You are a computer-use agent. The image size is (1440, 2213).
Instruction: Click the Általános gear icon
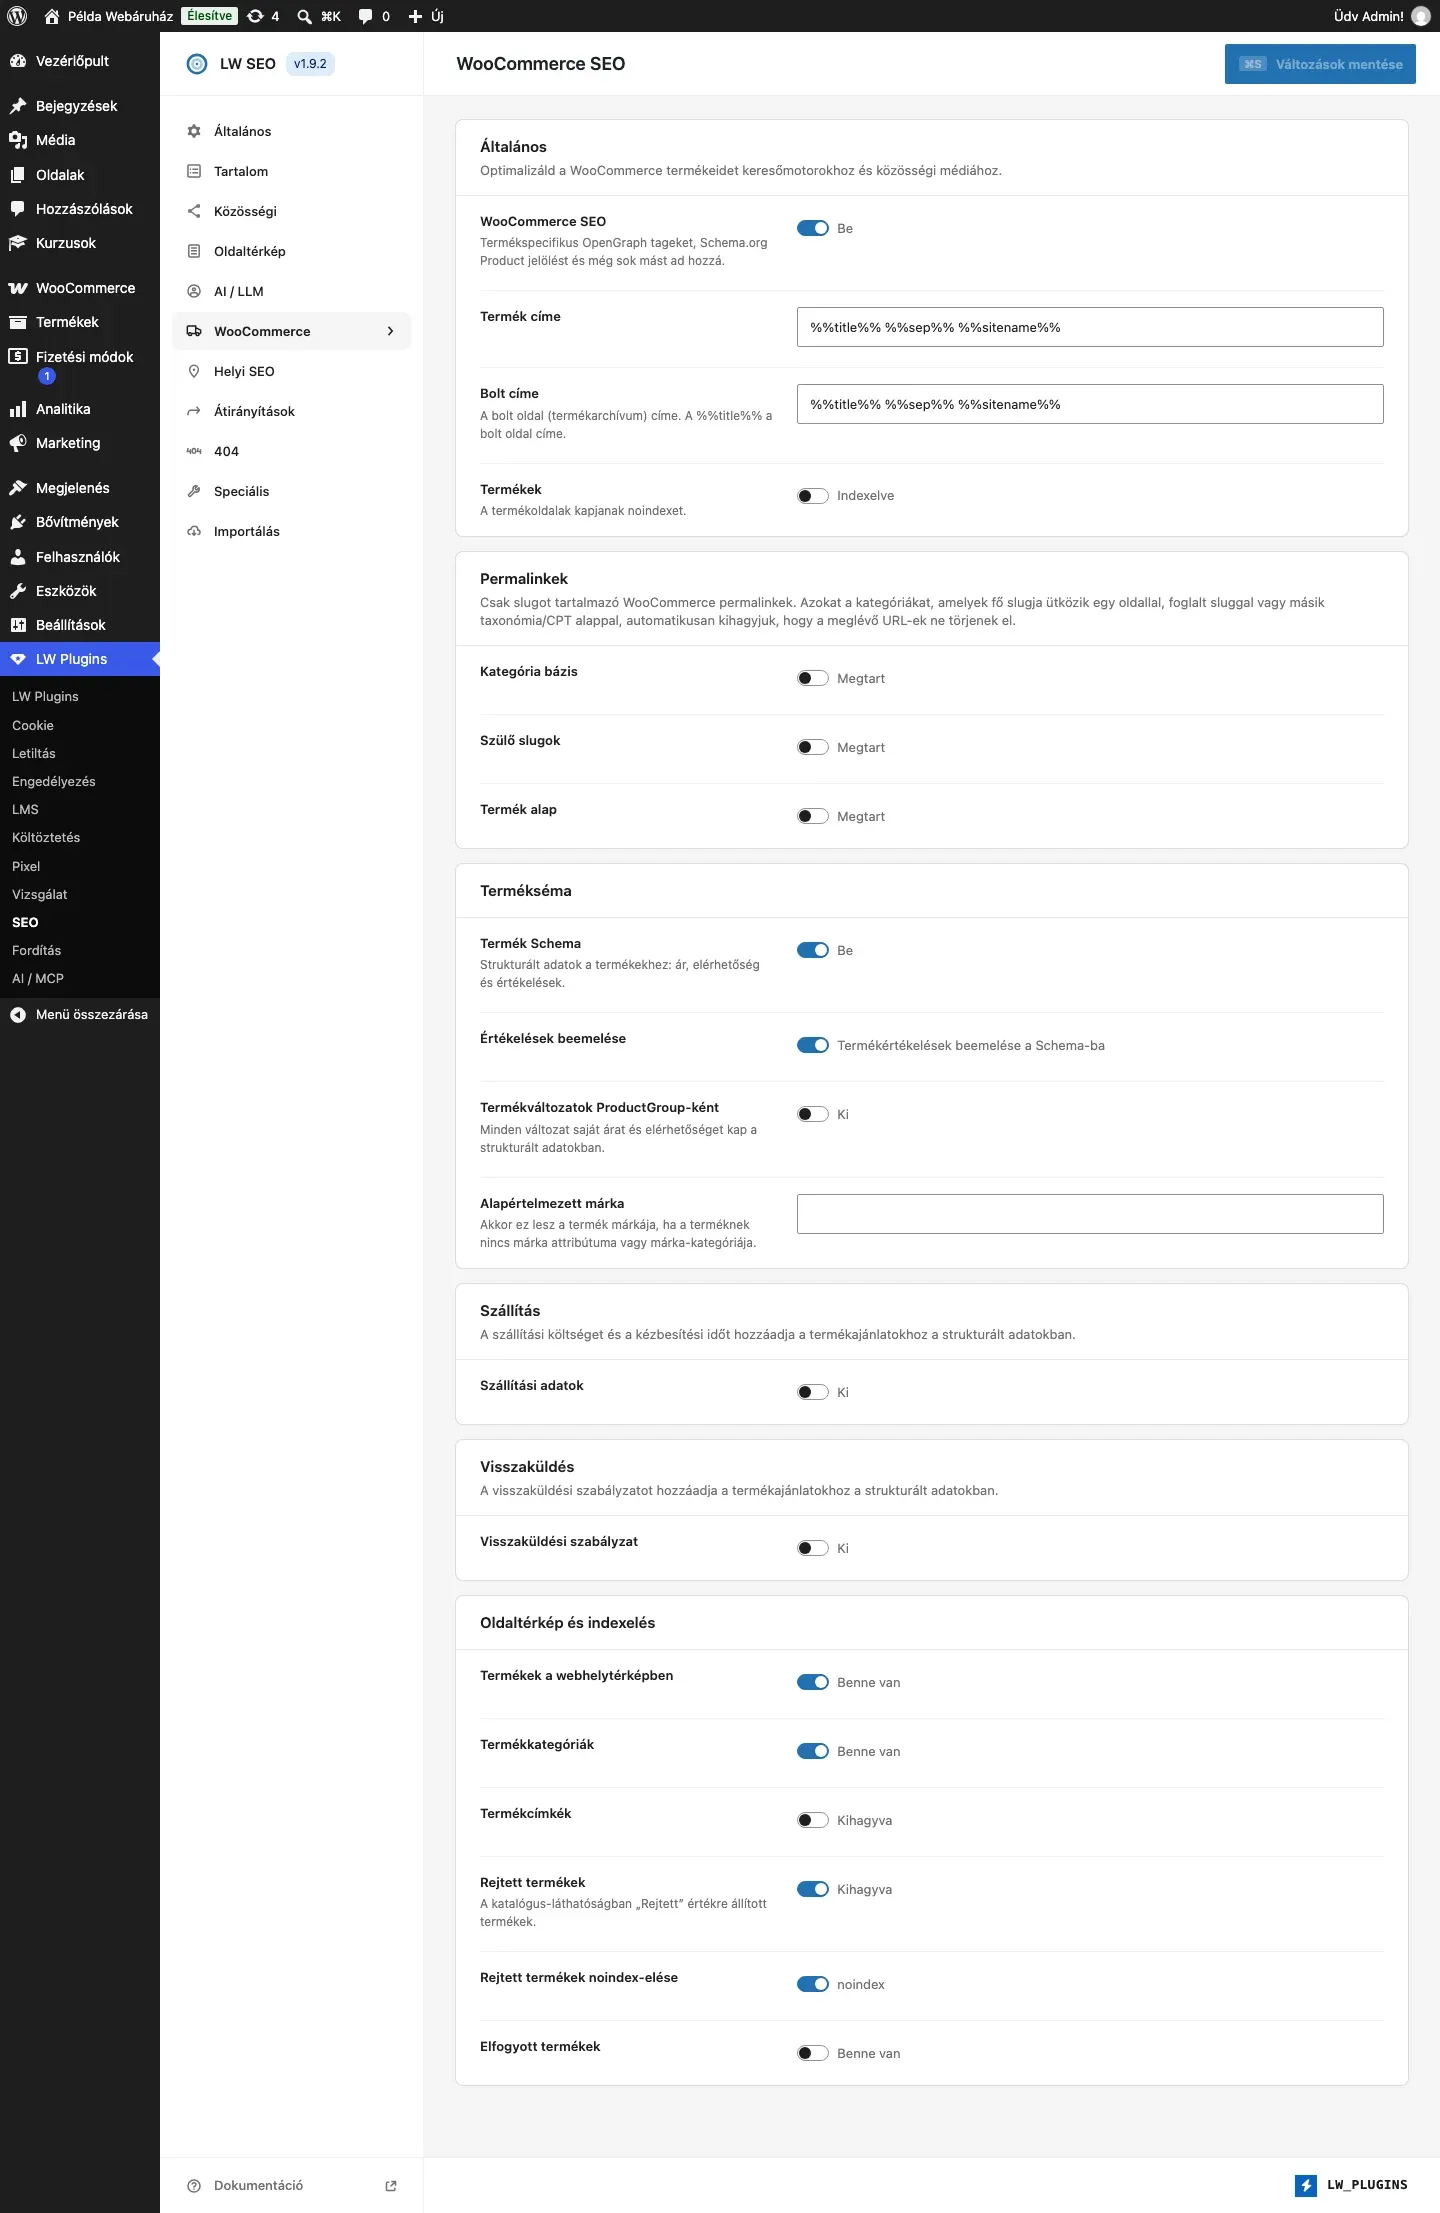pyautogui.click(x=194, y=131)
